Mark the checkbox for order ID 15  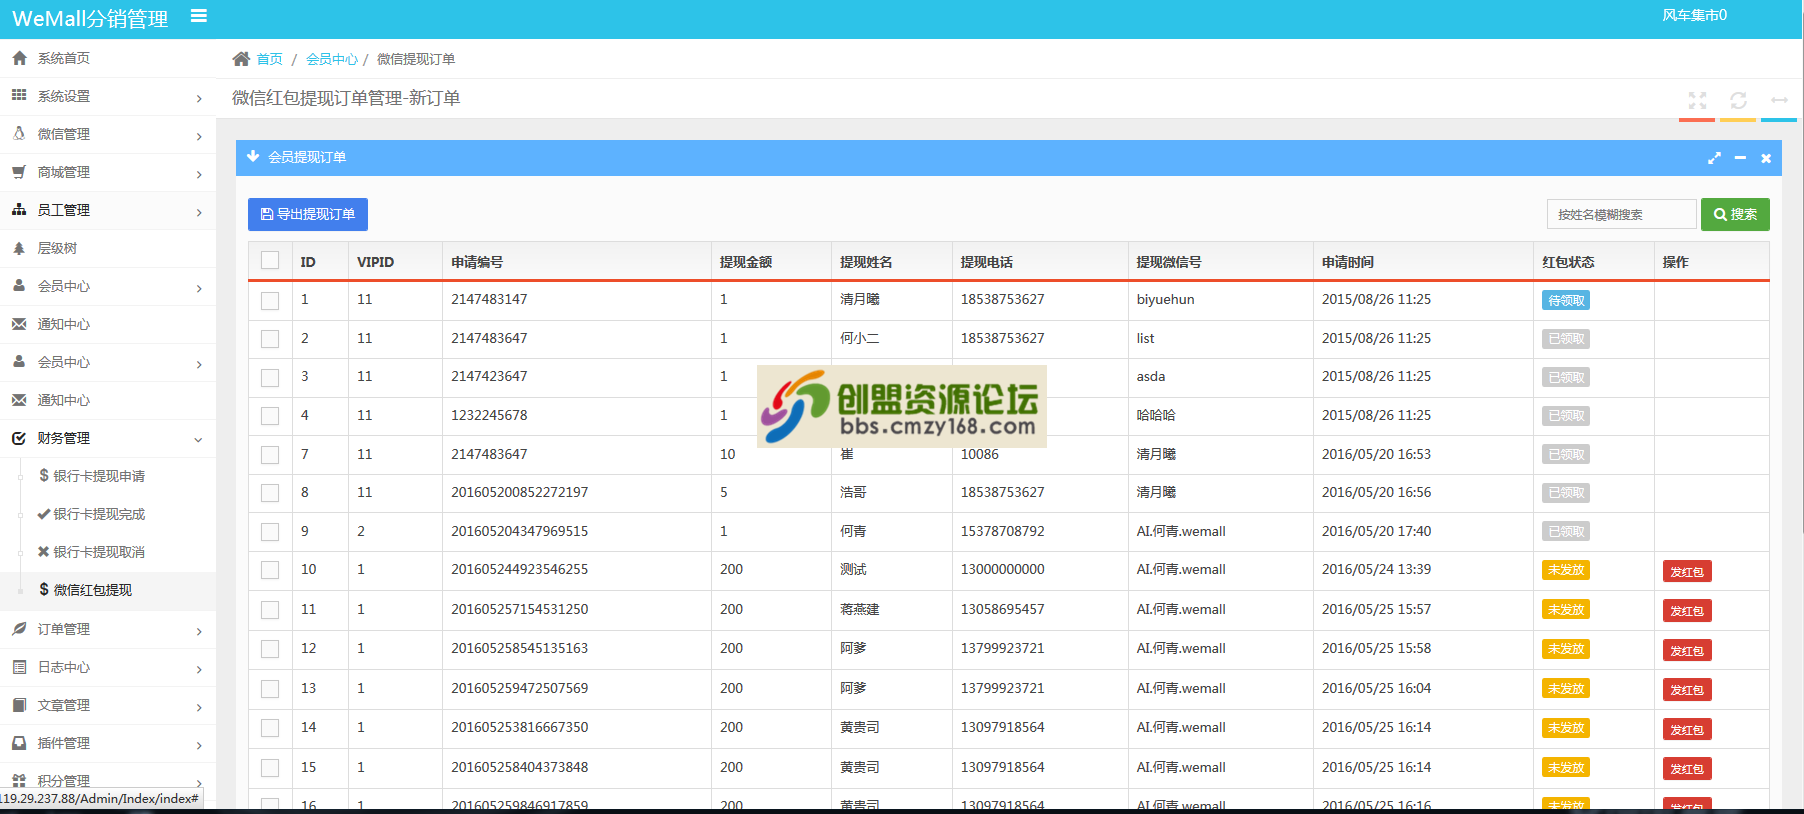click(x=270, y=768)
